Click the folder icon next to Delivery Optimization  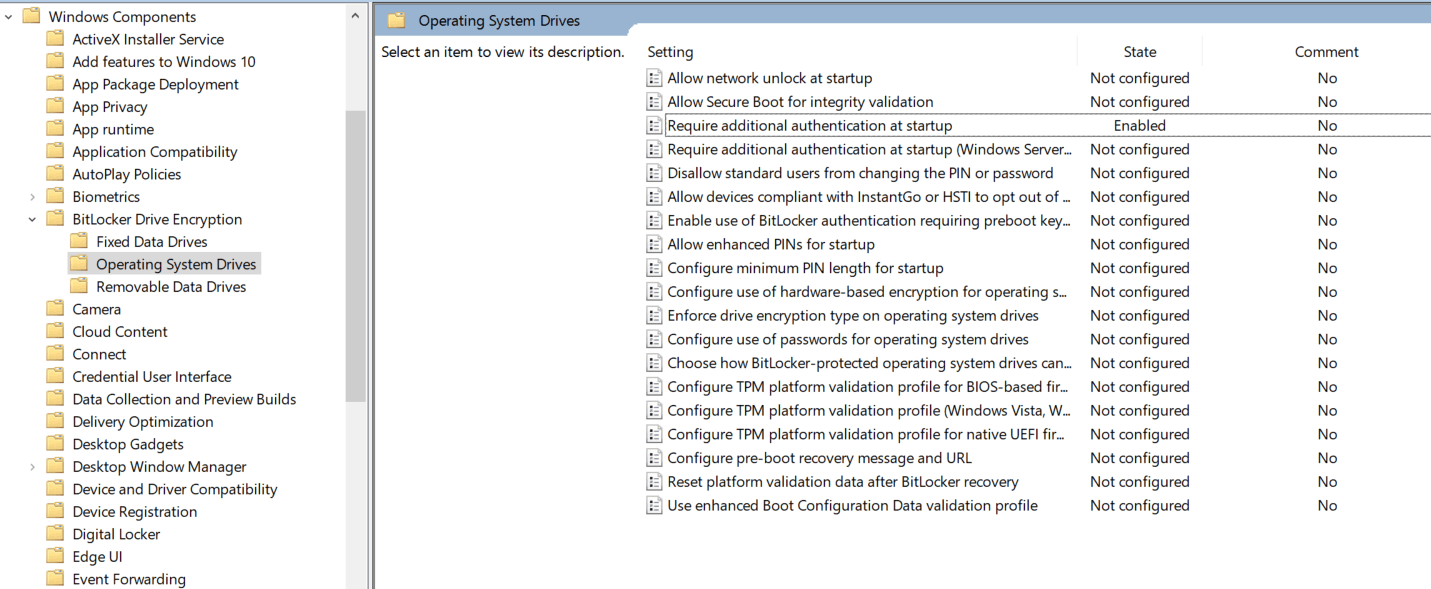[55, 422]
